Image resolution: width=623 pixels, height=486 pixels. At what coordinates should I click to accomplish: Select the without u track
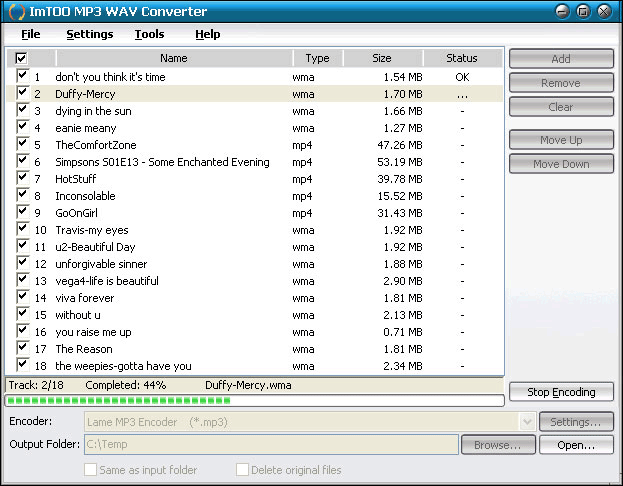(255, 315)
